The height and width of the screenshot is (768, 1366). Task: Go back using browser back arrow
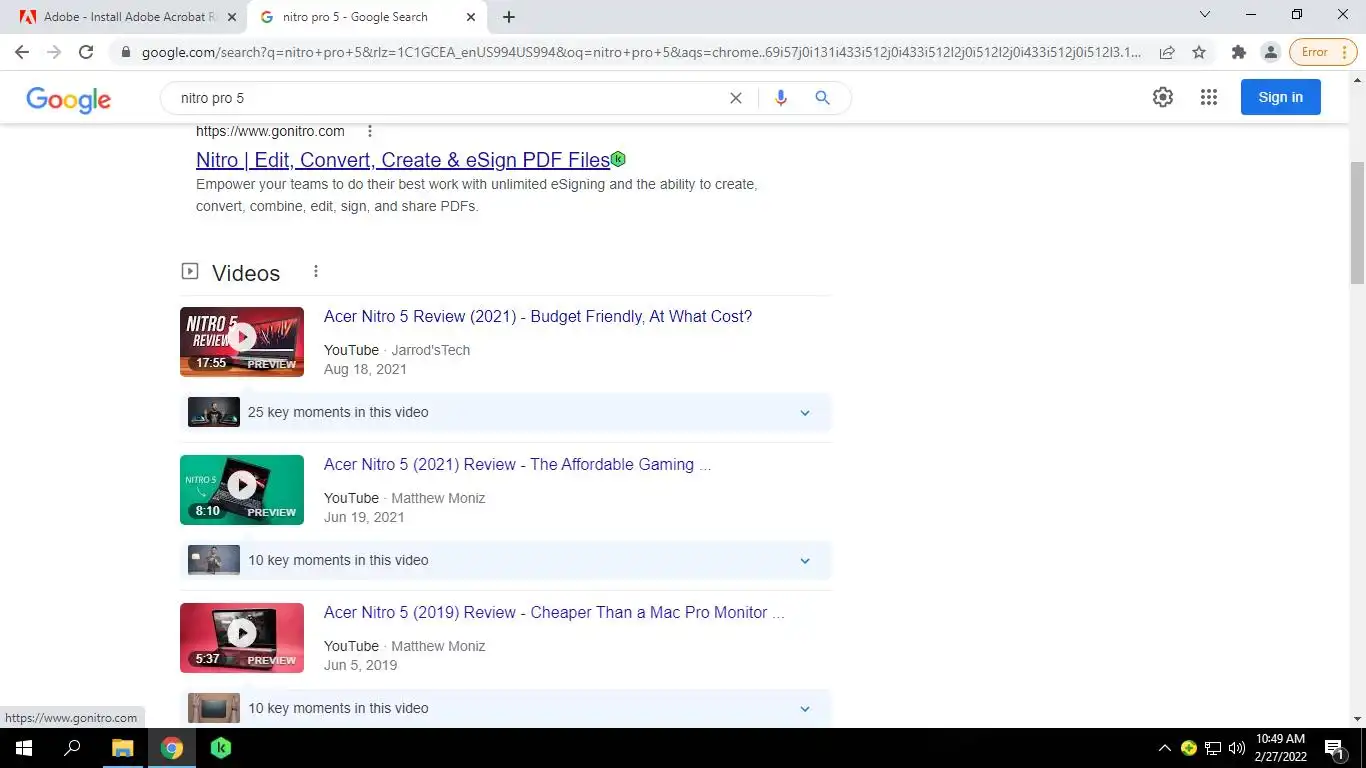(x=22, y=52)
